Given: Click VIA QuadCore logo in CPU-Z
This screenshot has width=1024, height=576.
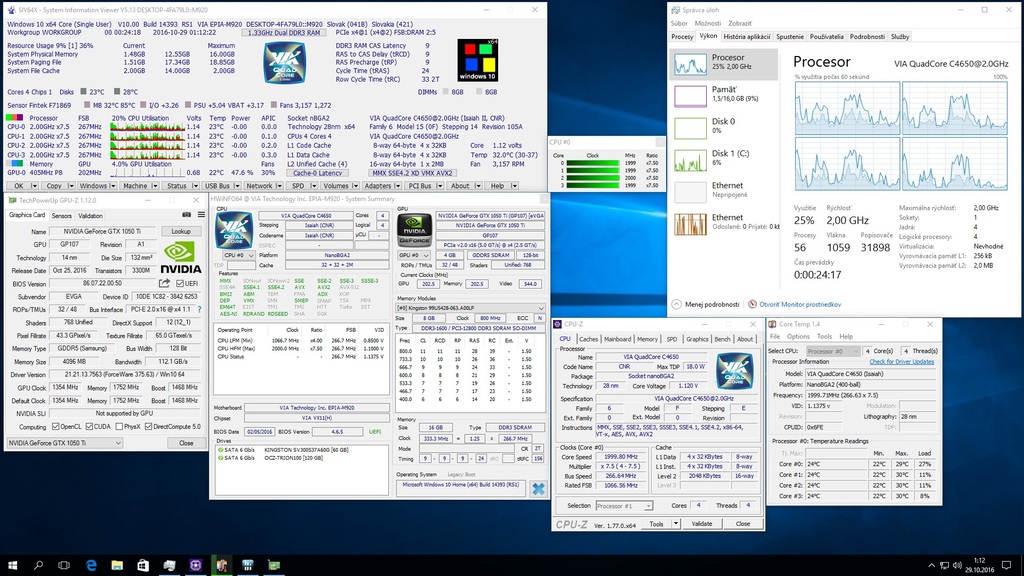Looking at the screenshot, I should (735, 371).
